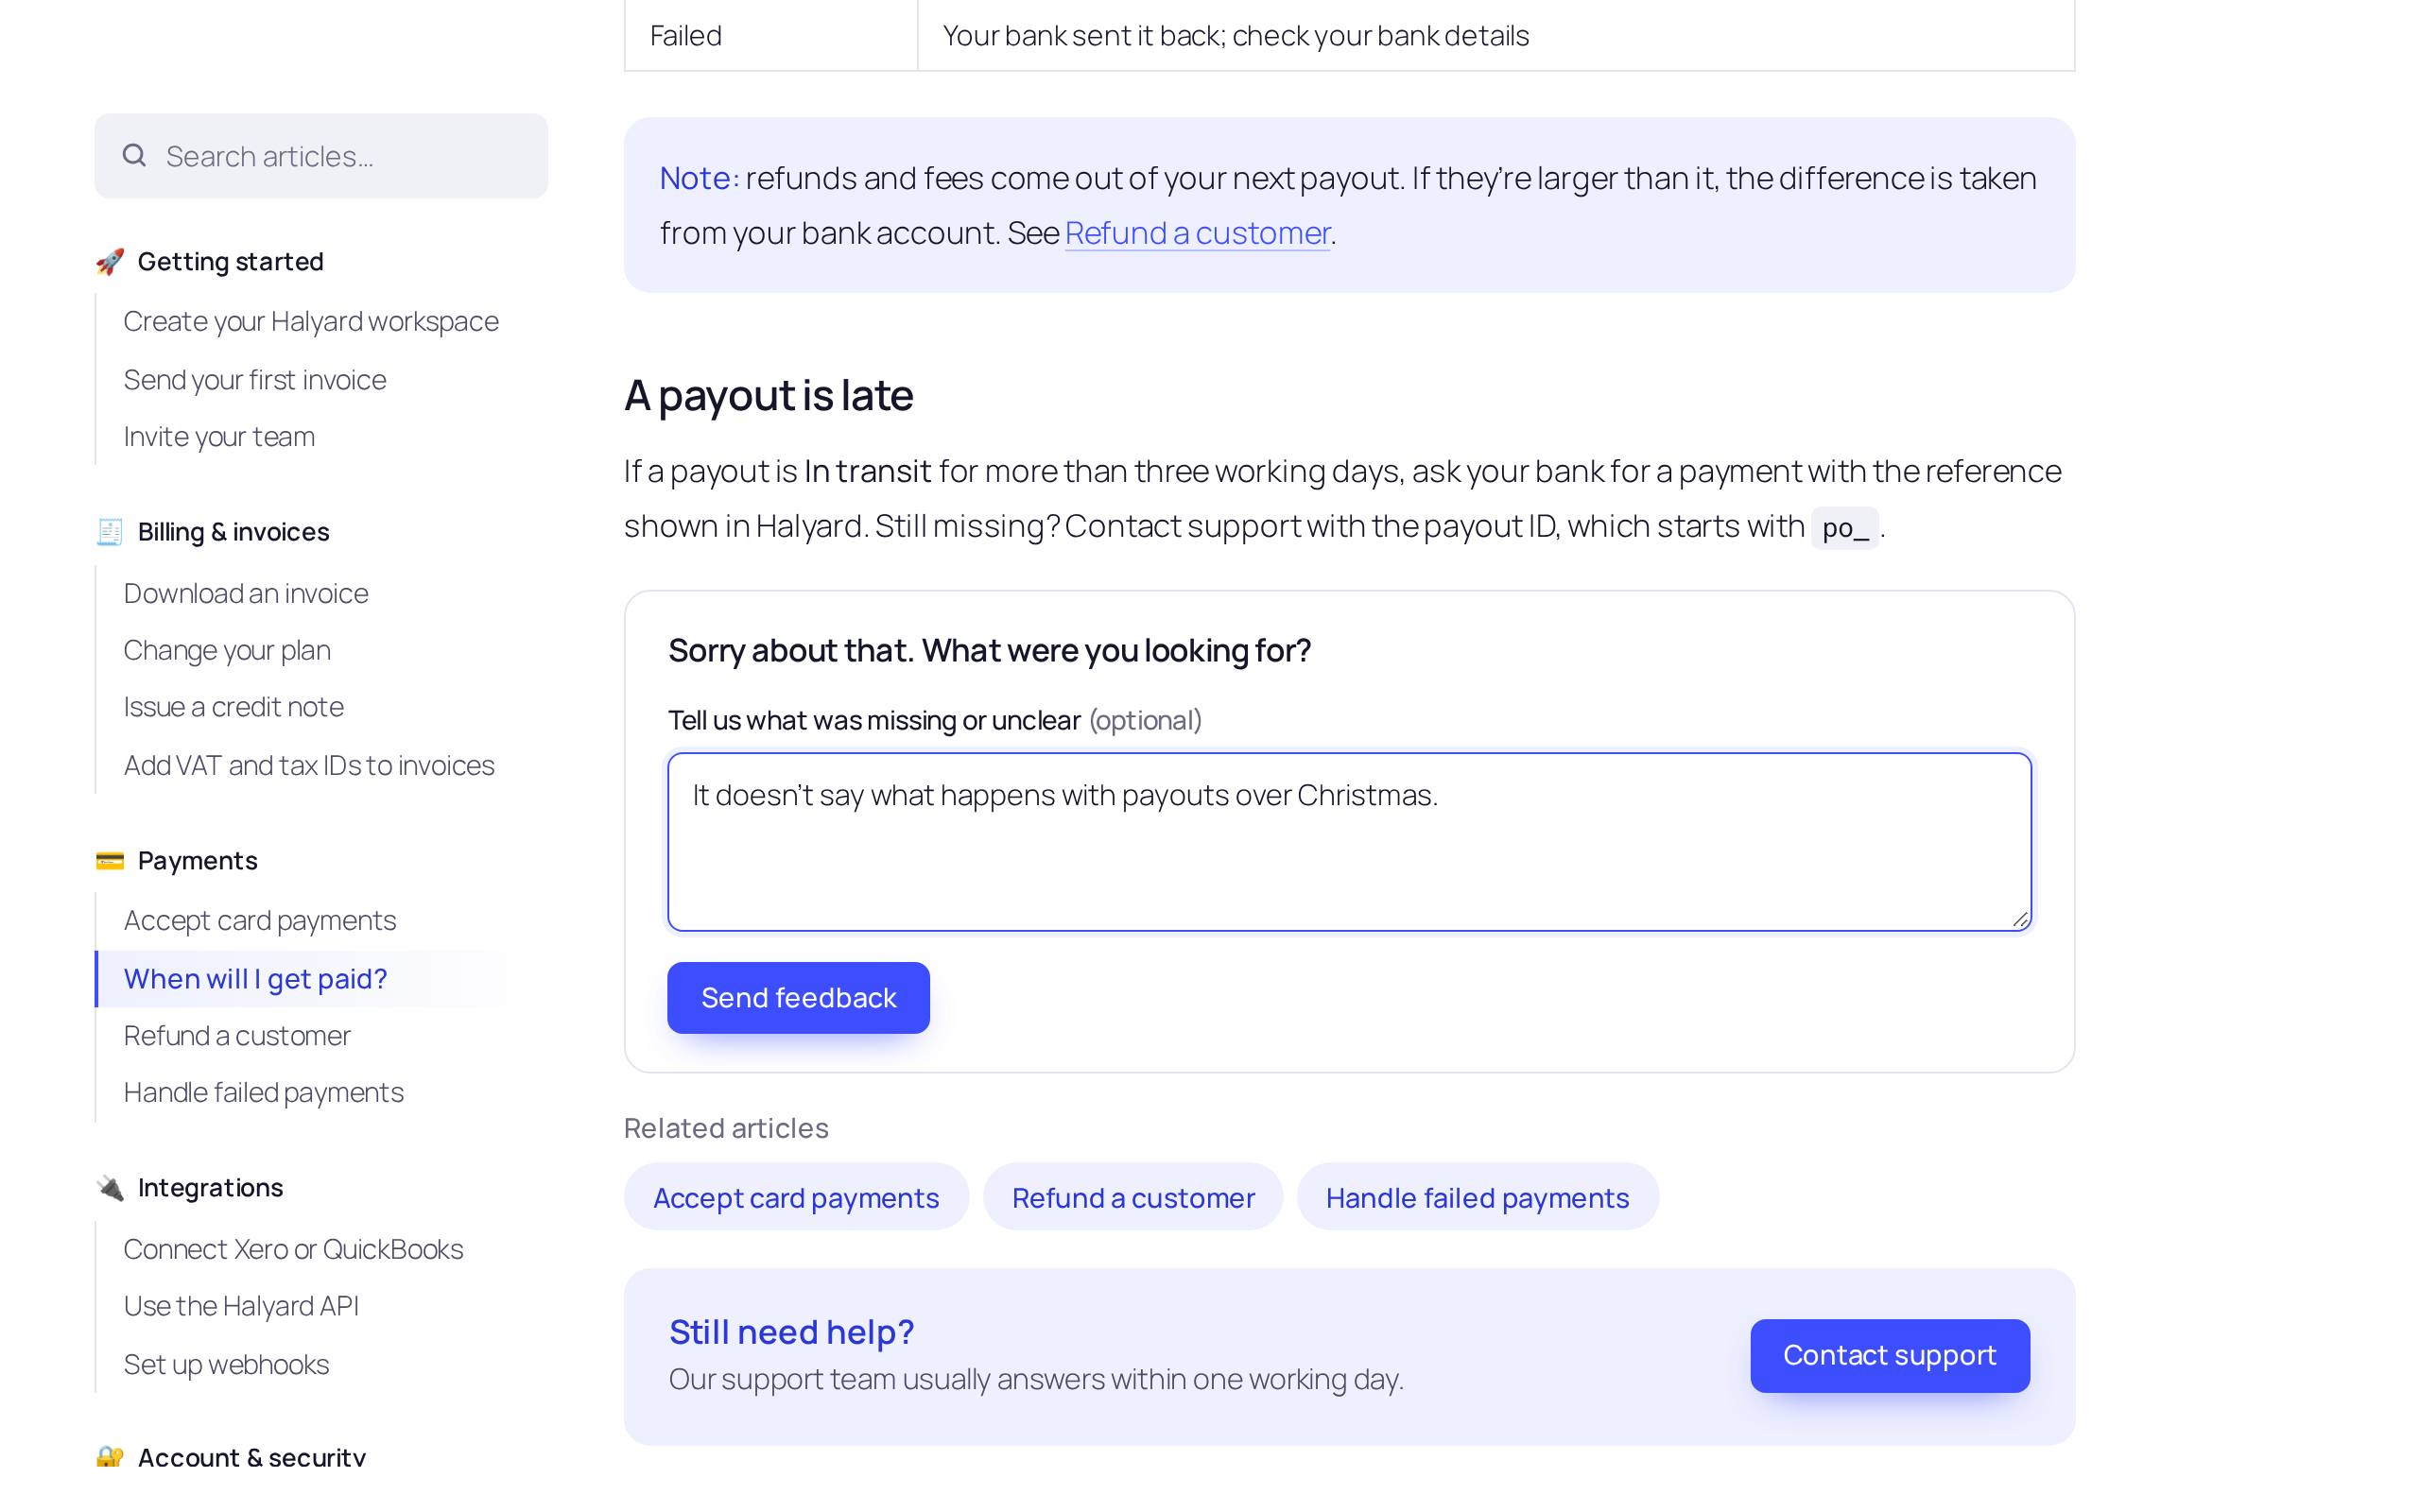This screenshot has width=2420, height=1512.
Task: Click the A payout is late heading
Action: pos(768,394)
